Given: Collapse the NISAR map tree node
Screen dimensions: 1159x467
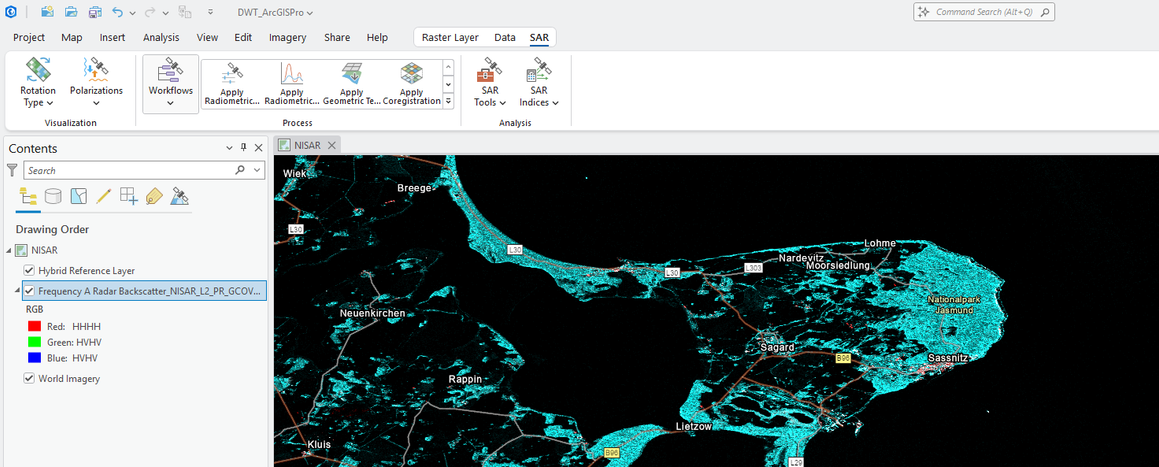Looking at the screenshot, I should click(x=8, y=250).
